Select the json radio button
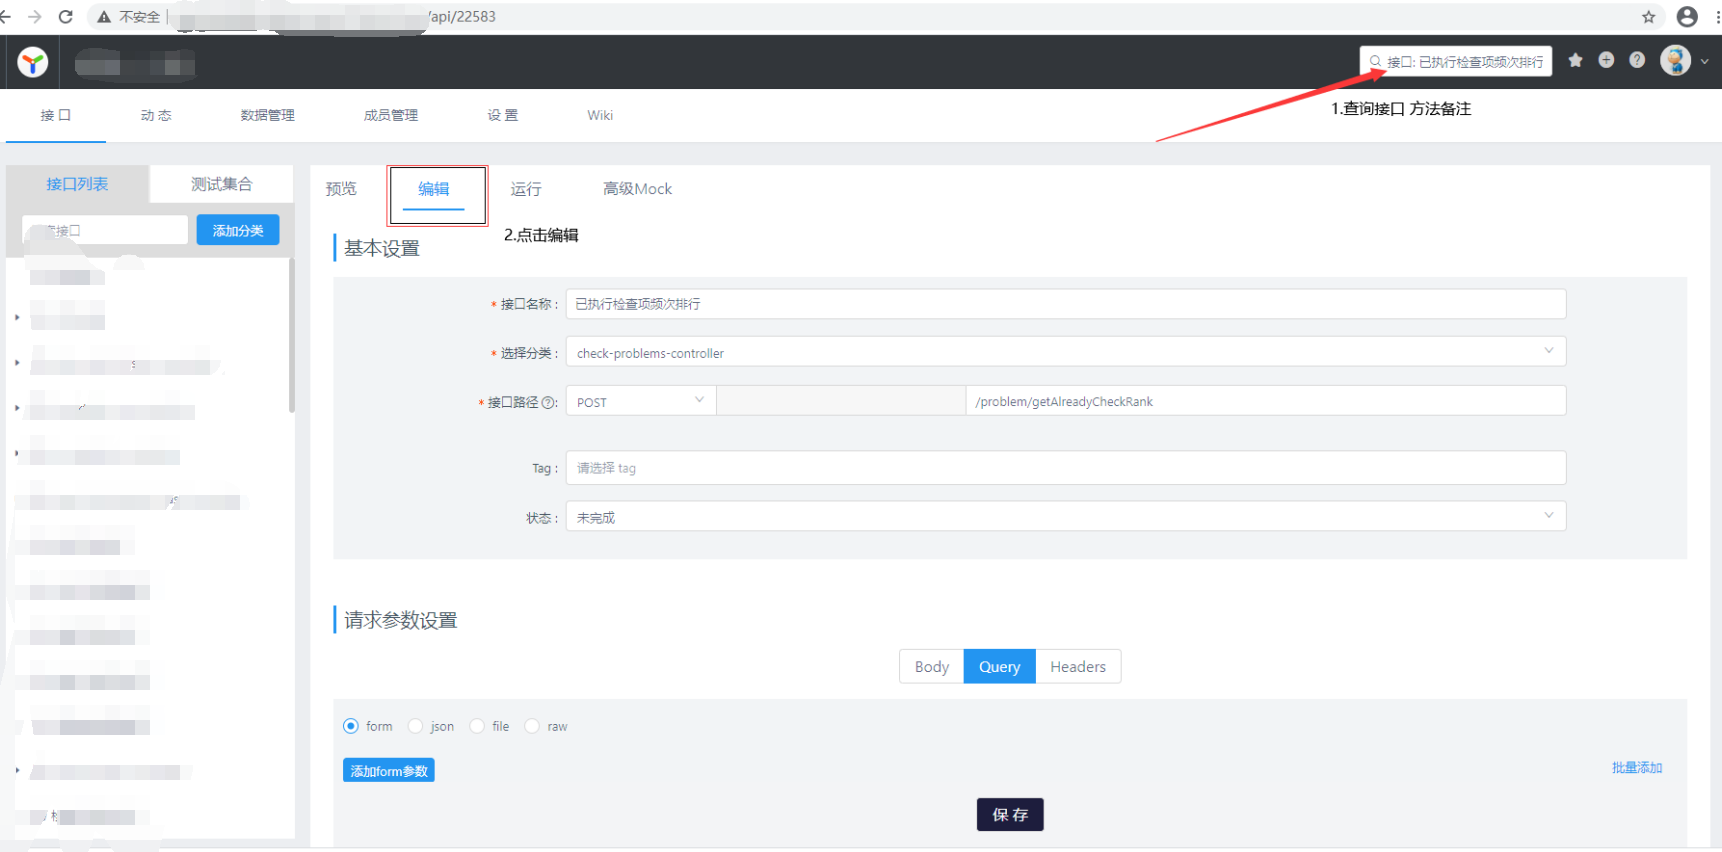The image size is (1722, 852). click(415, 726)
